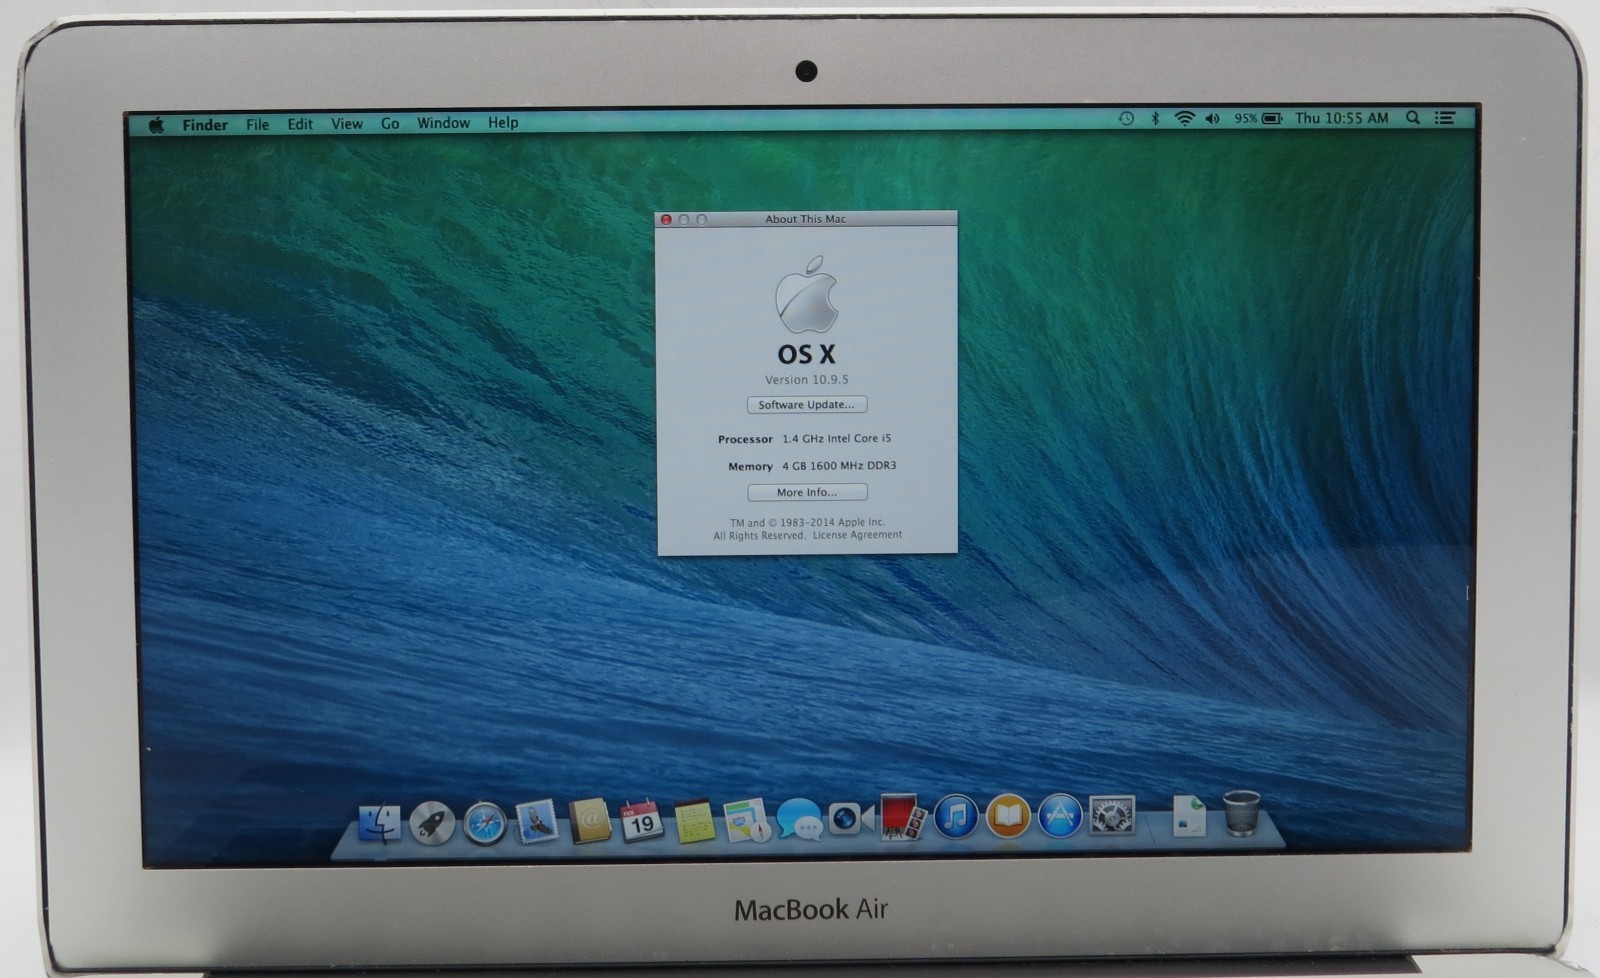This screenshot has width=1600, height=978.
Task: Click Bluetooth status icon
Action: click(1155, 118)
